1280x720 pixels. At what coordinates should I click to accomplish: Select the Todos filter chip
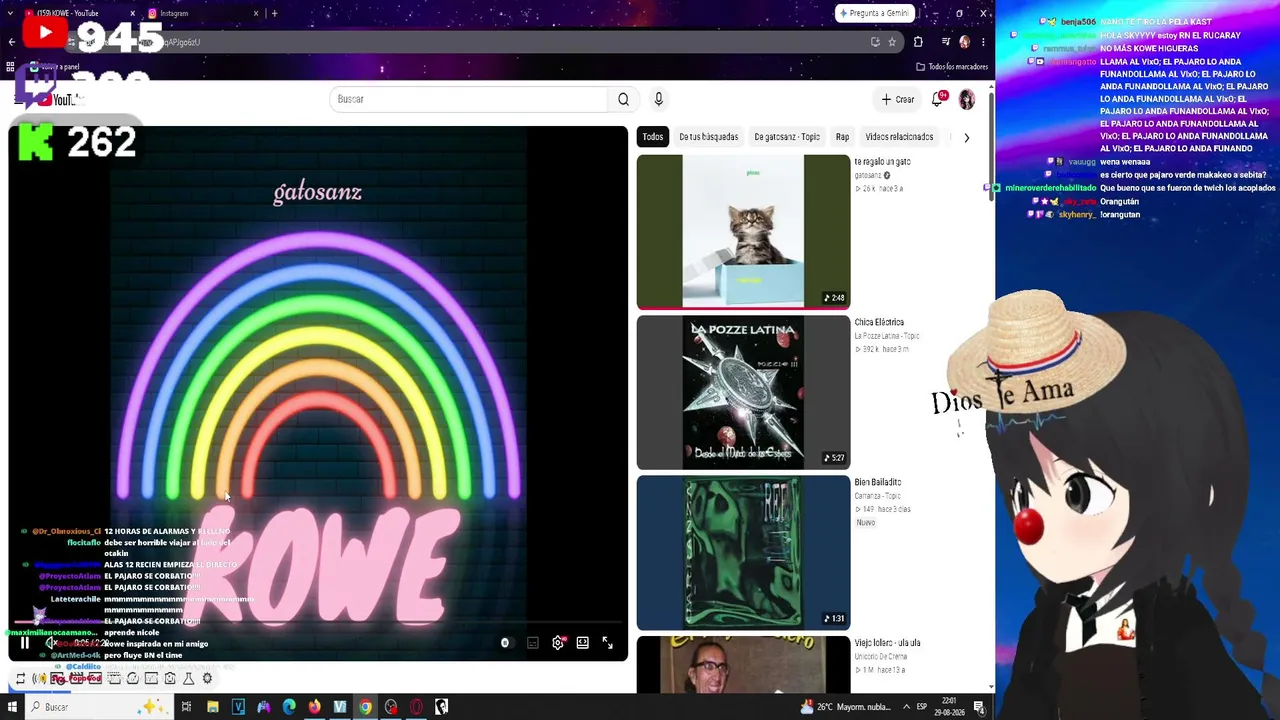tap(653, 137)
